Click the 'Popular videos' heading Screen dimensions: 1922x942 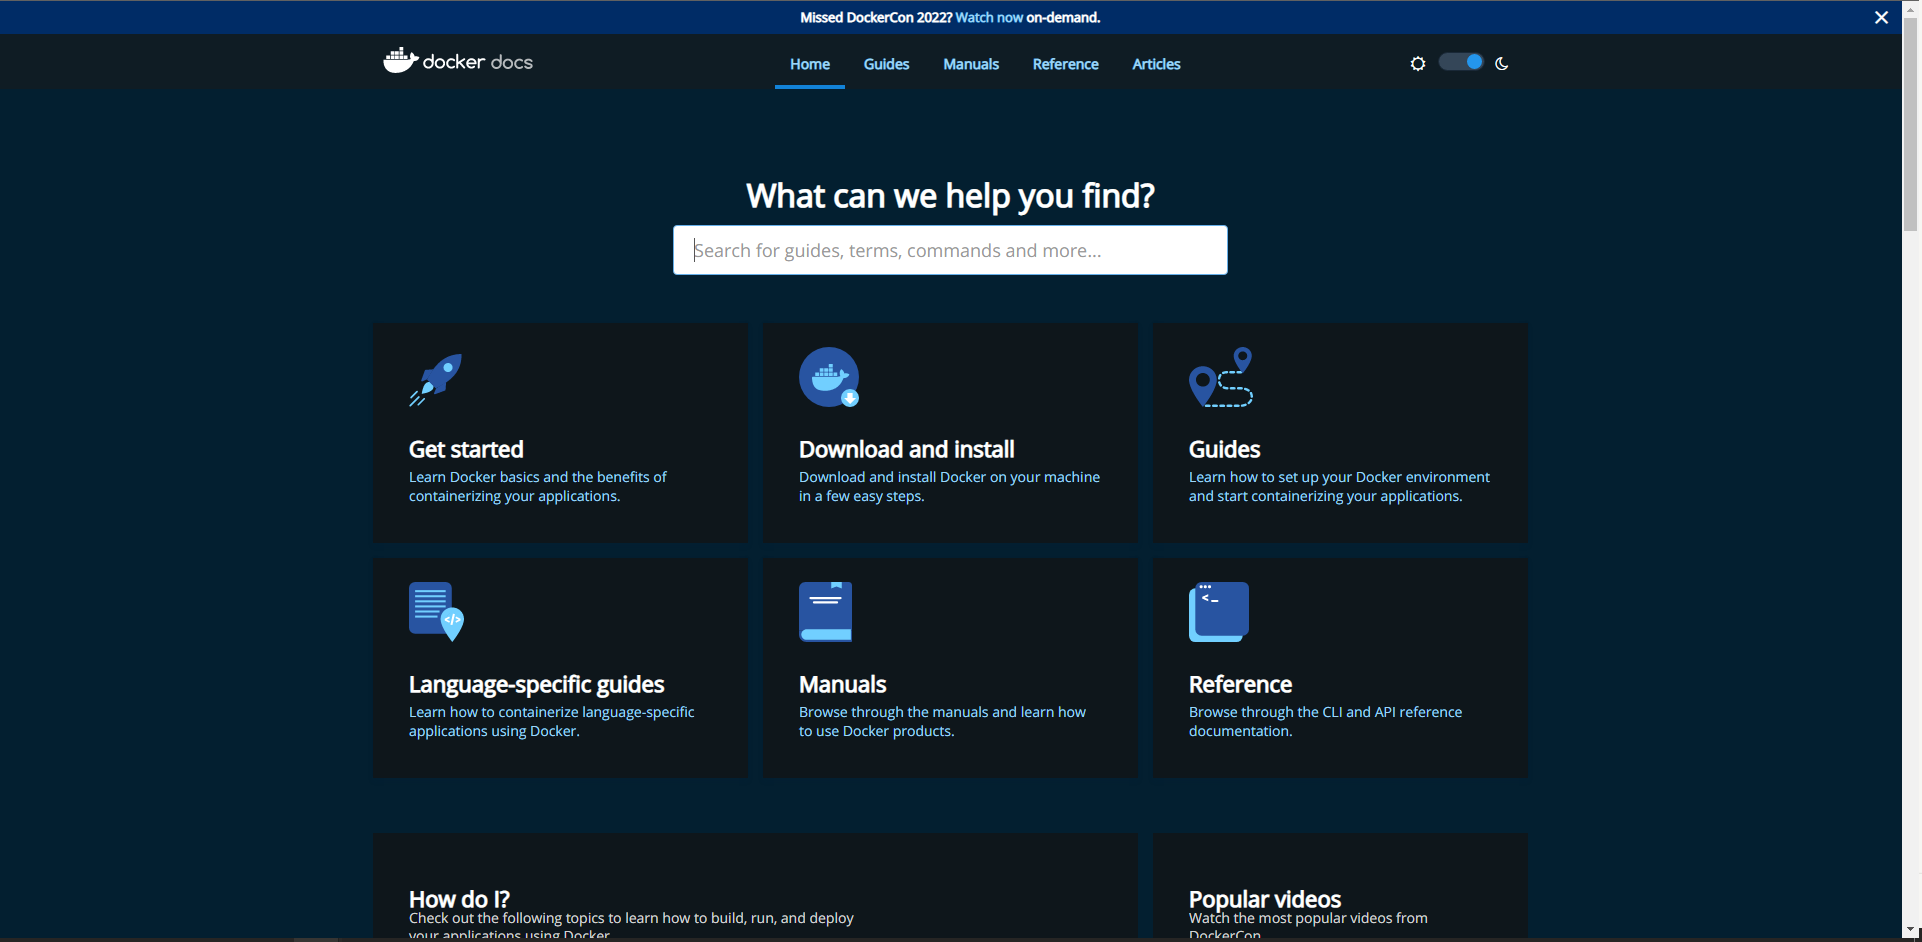click(x=1264, y=899)
